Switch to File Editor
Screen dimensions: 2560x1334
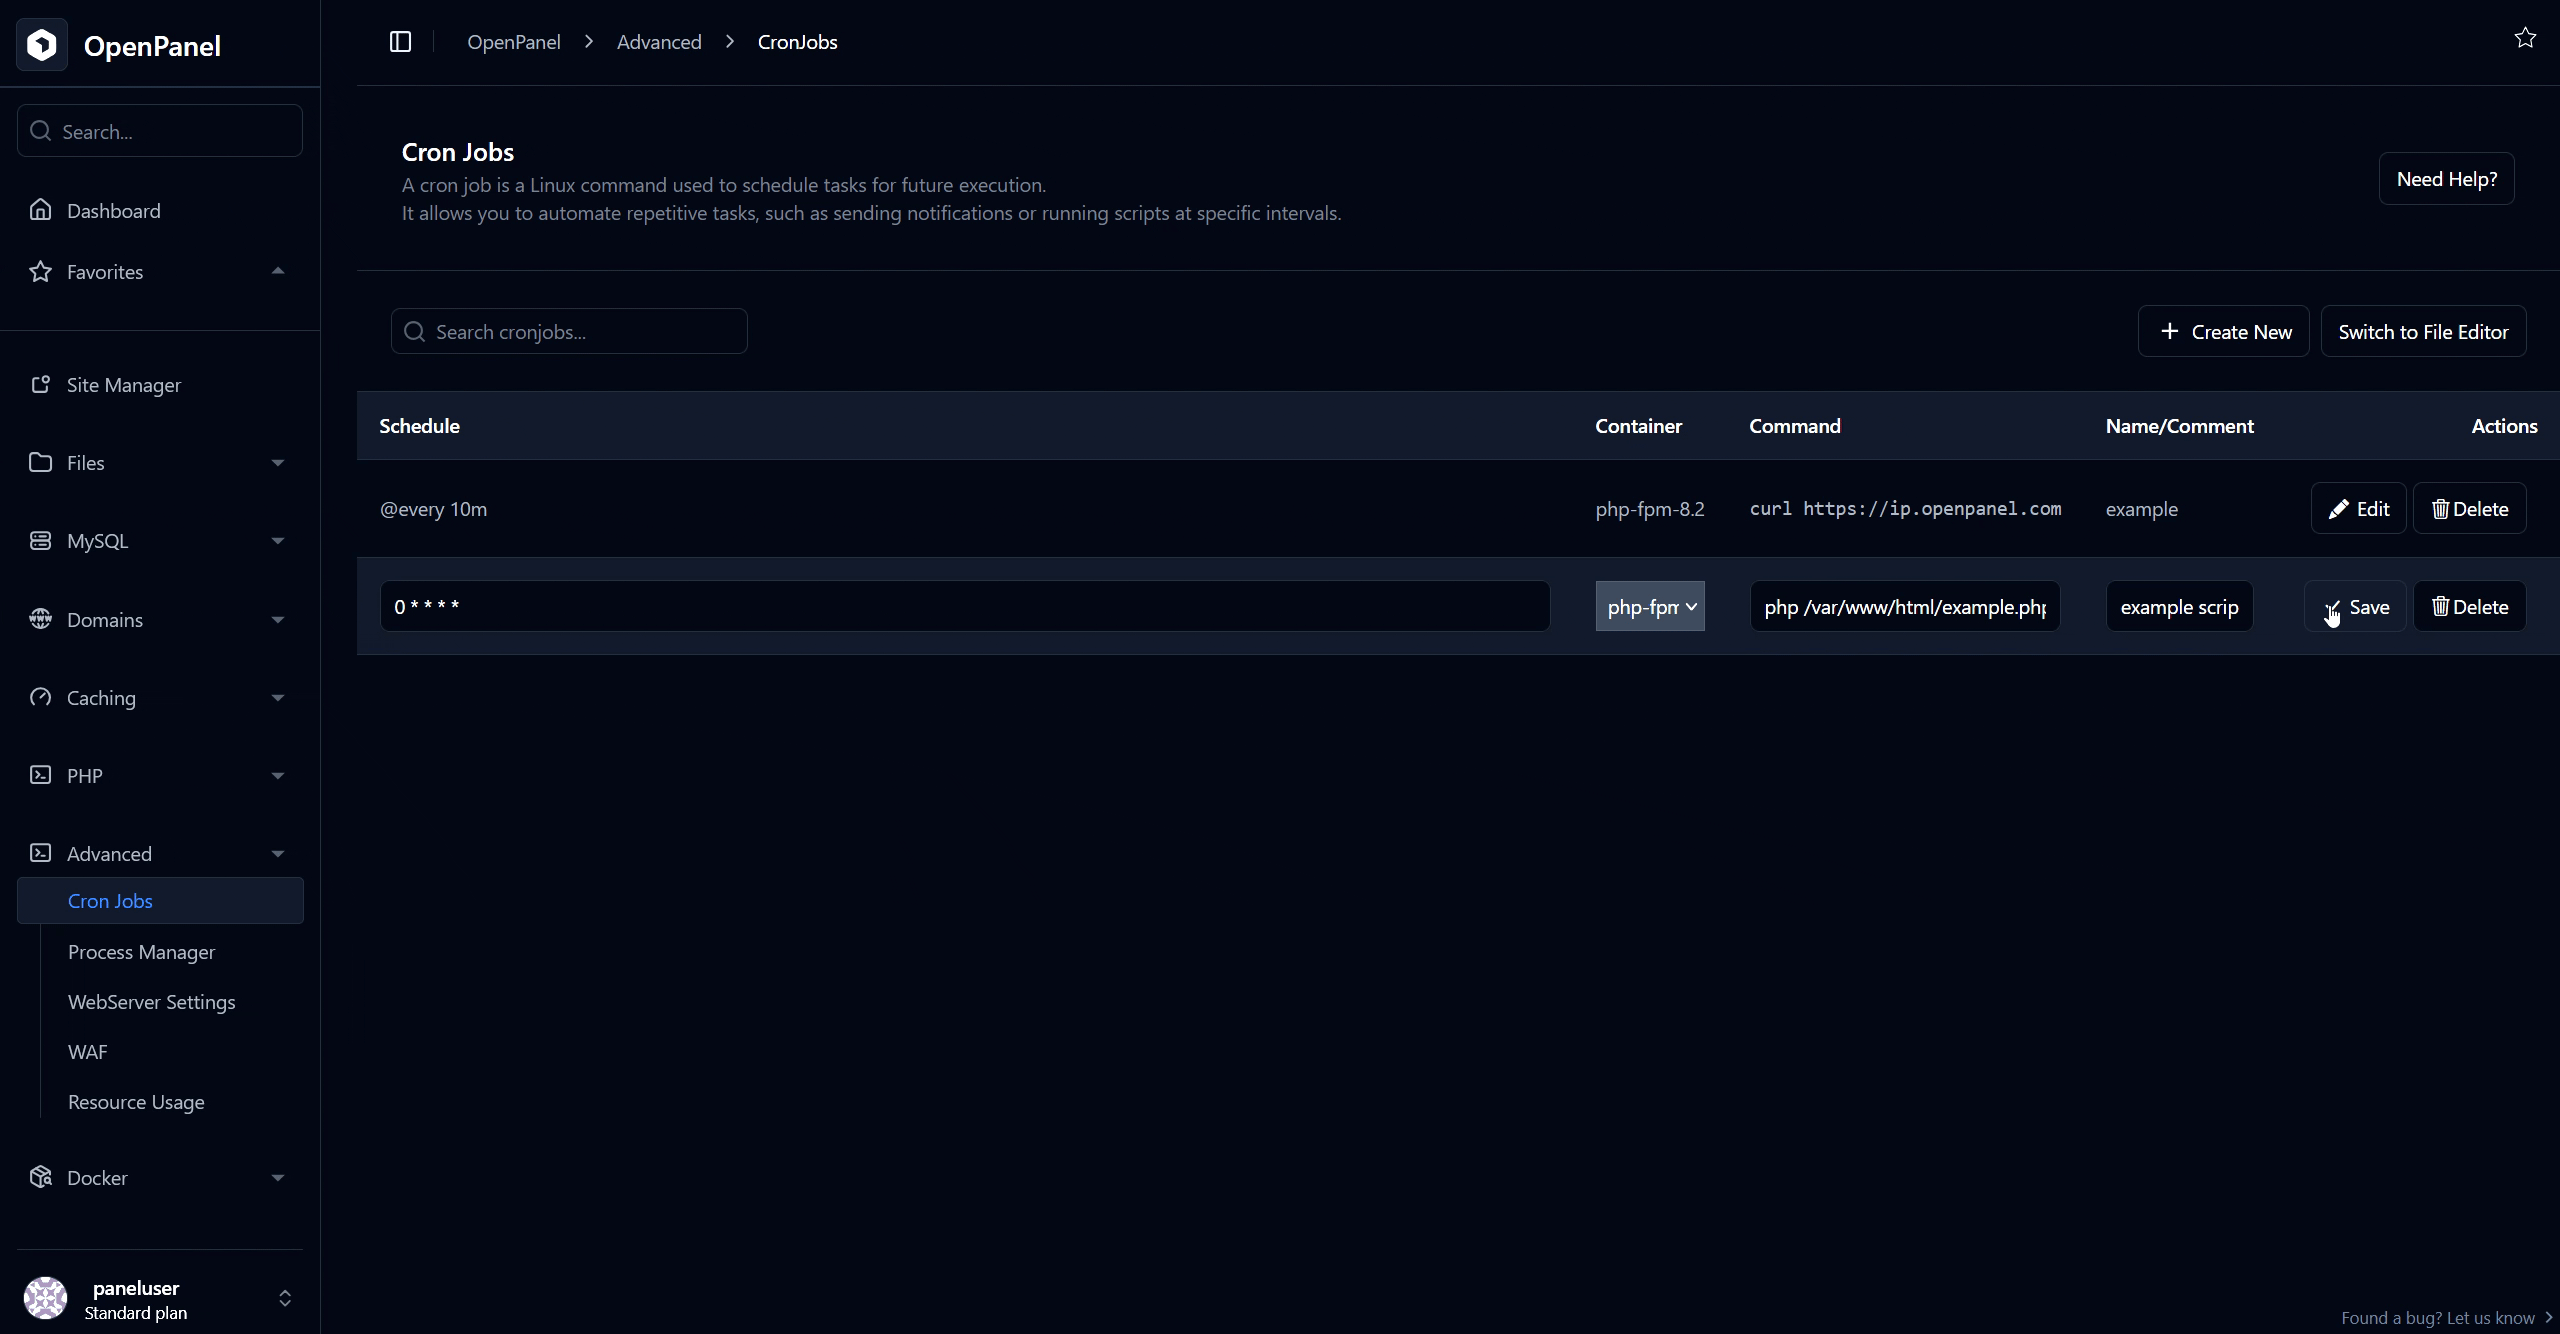[x=2423, y=331]
